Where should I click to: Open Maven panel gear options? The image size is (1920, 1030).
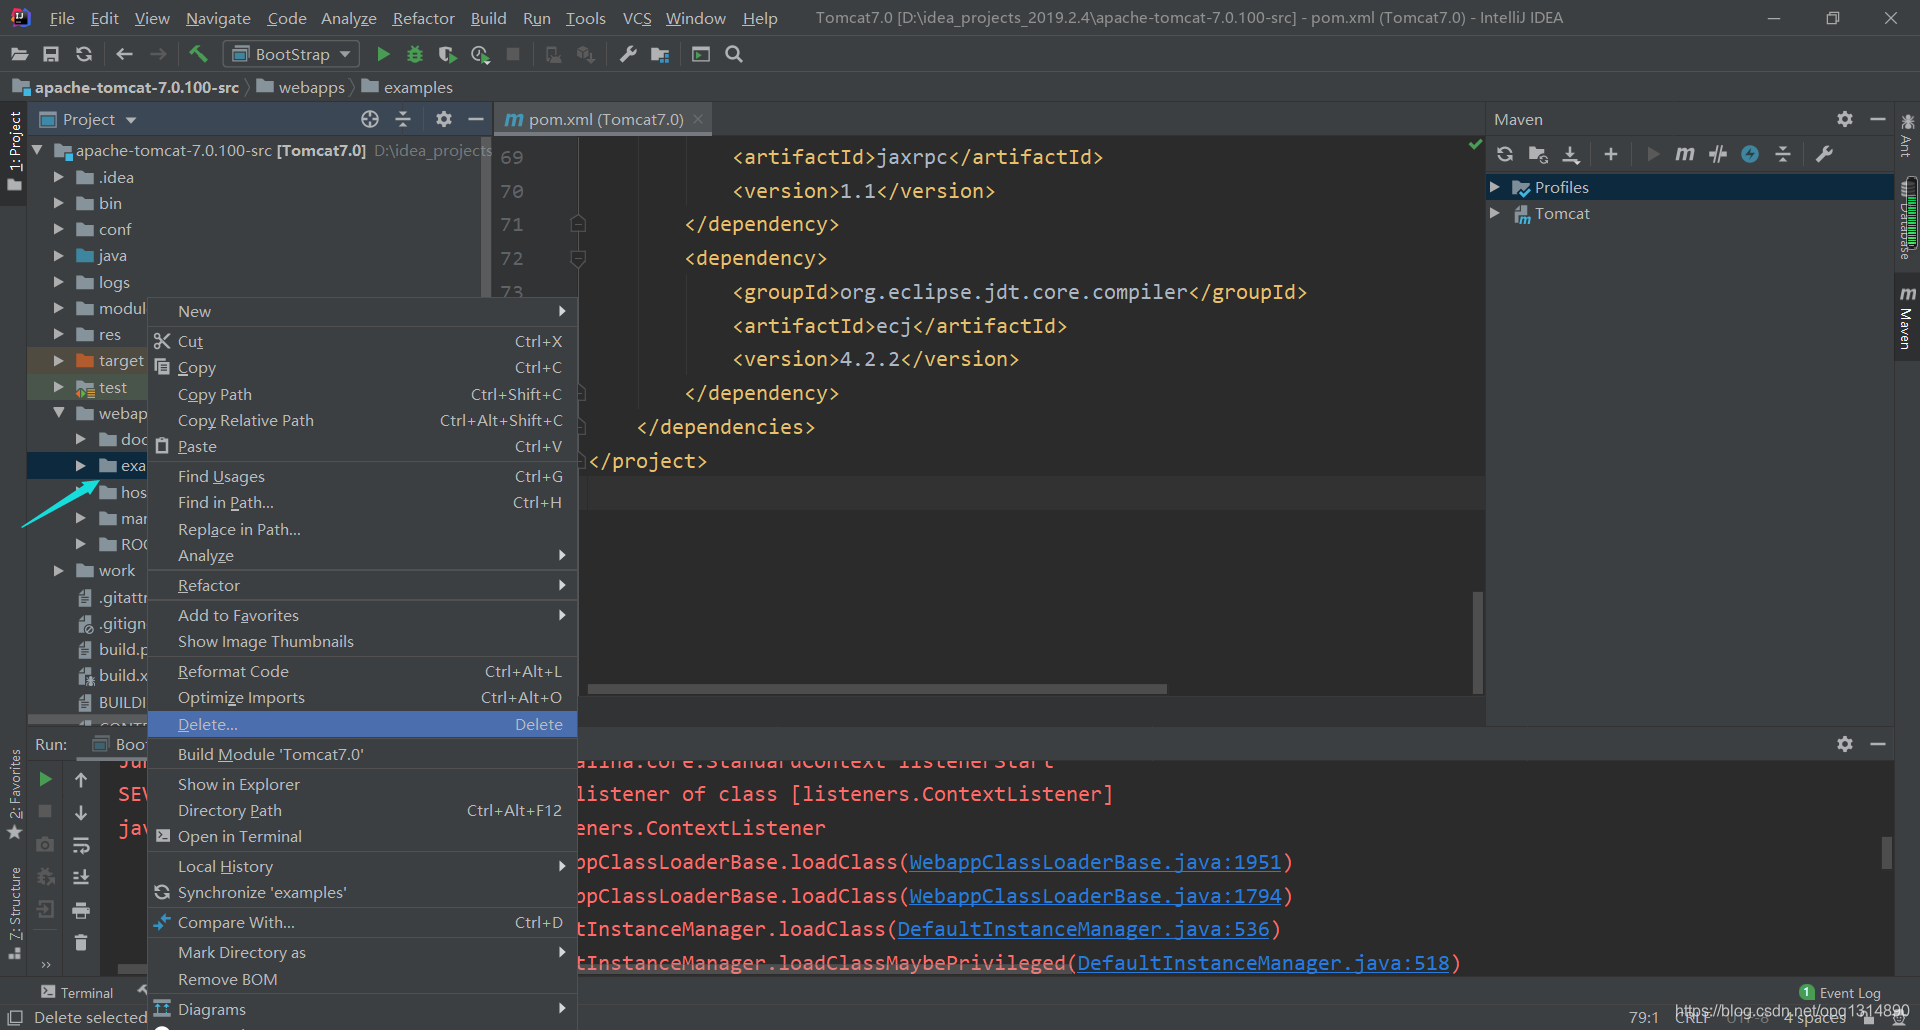[1845, 119]
